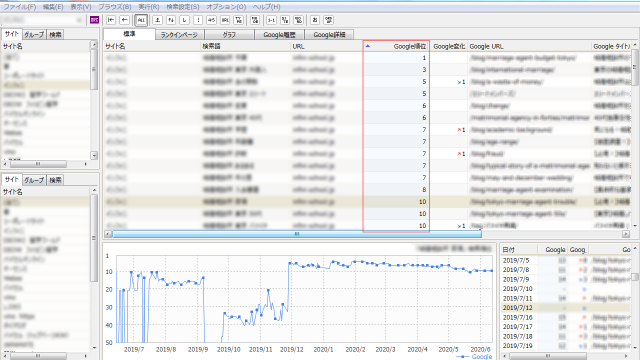640x360 pixels.
Task: Open the 表示(V) menu
Action: coord(80,7)
